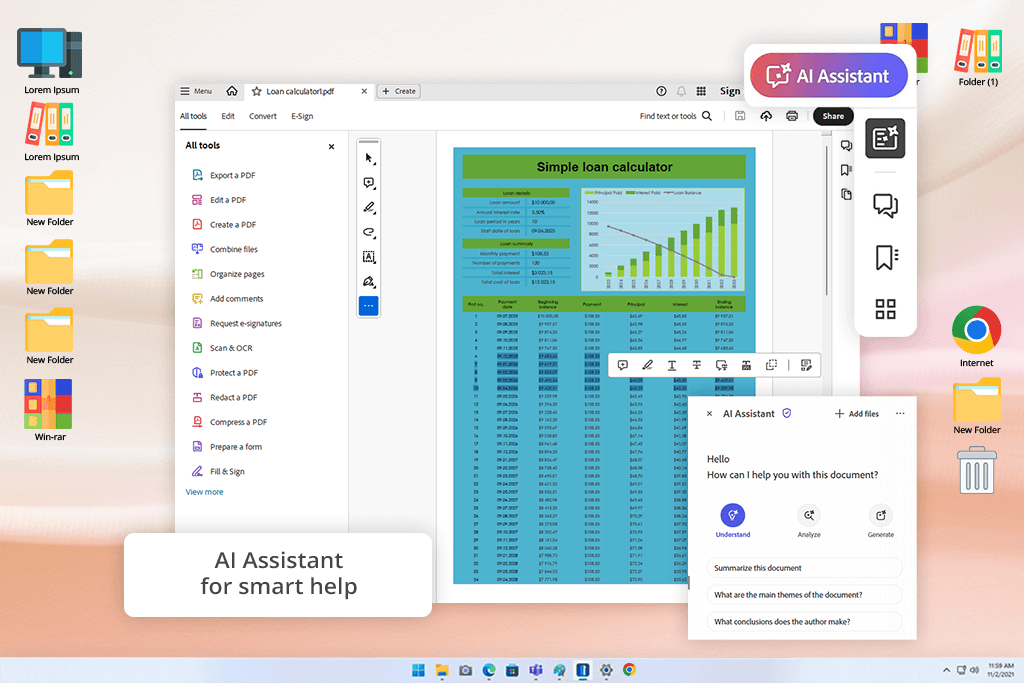Star the Loan calculator1.pdf tab
The width and height of the screenshot is (1024, 683).
257,91
